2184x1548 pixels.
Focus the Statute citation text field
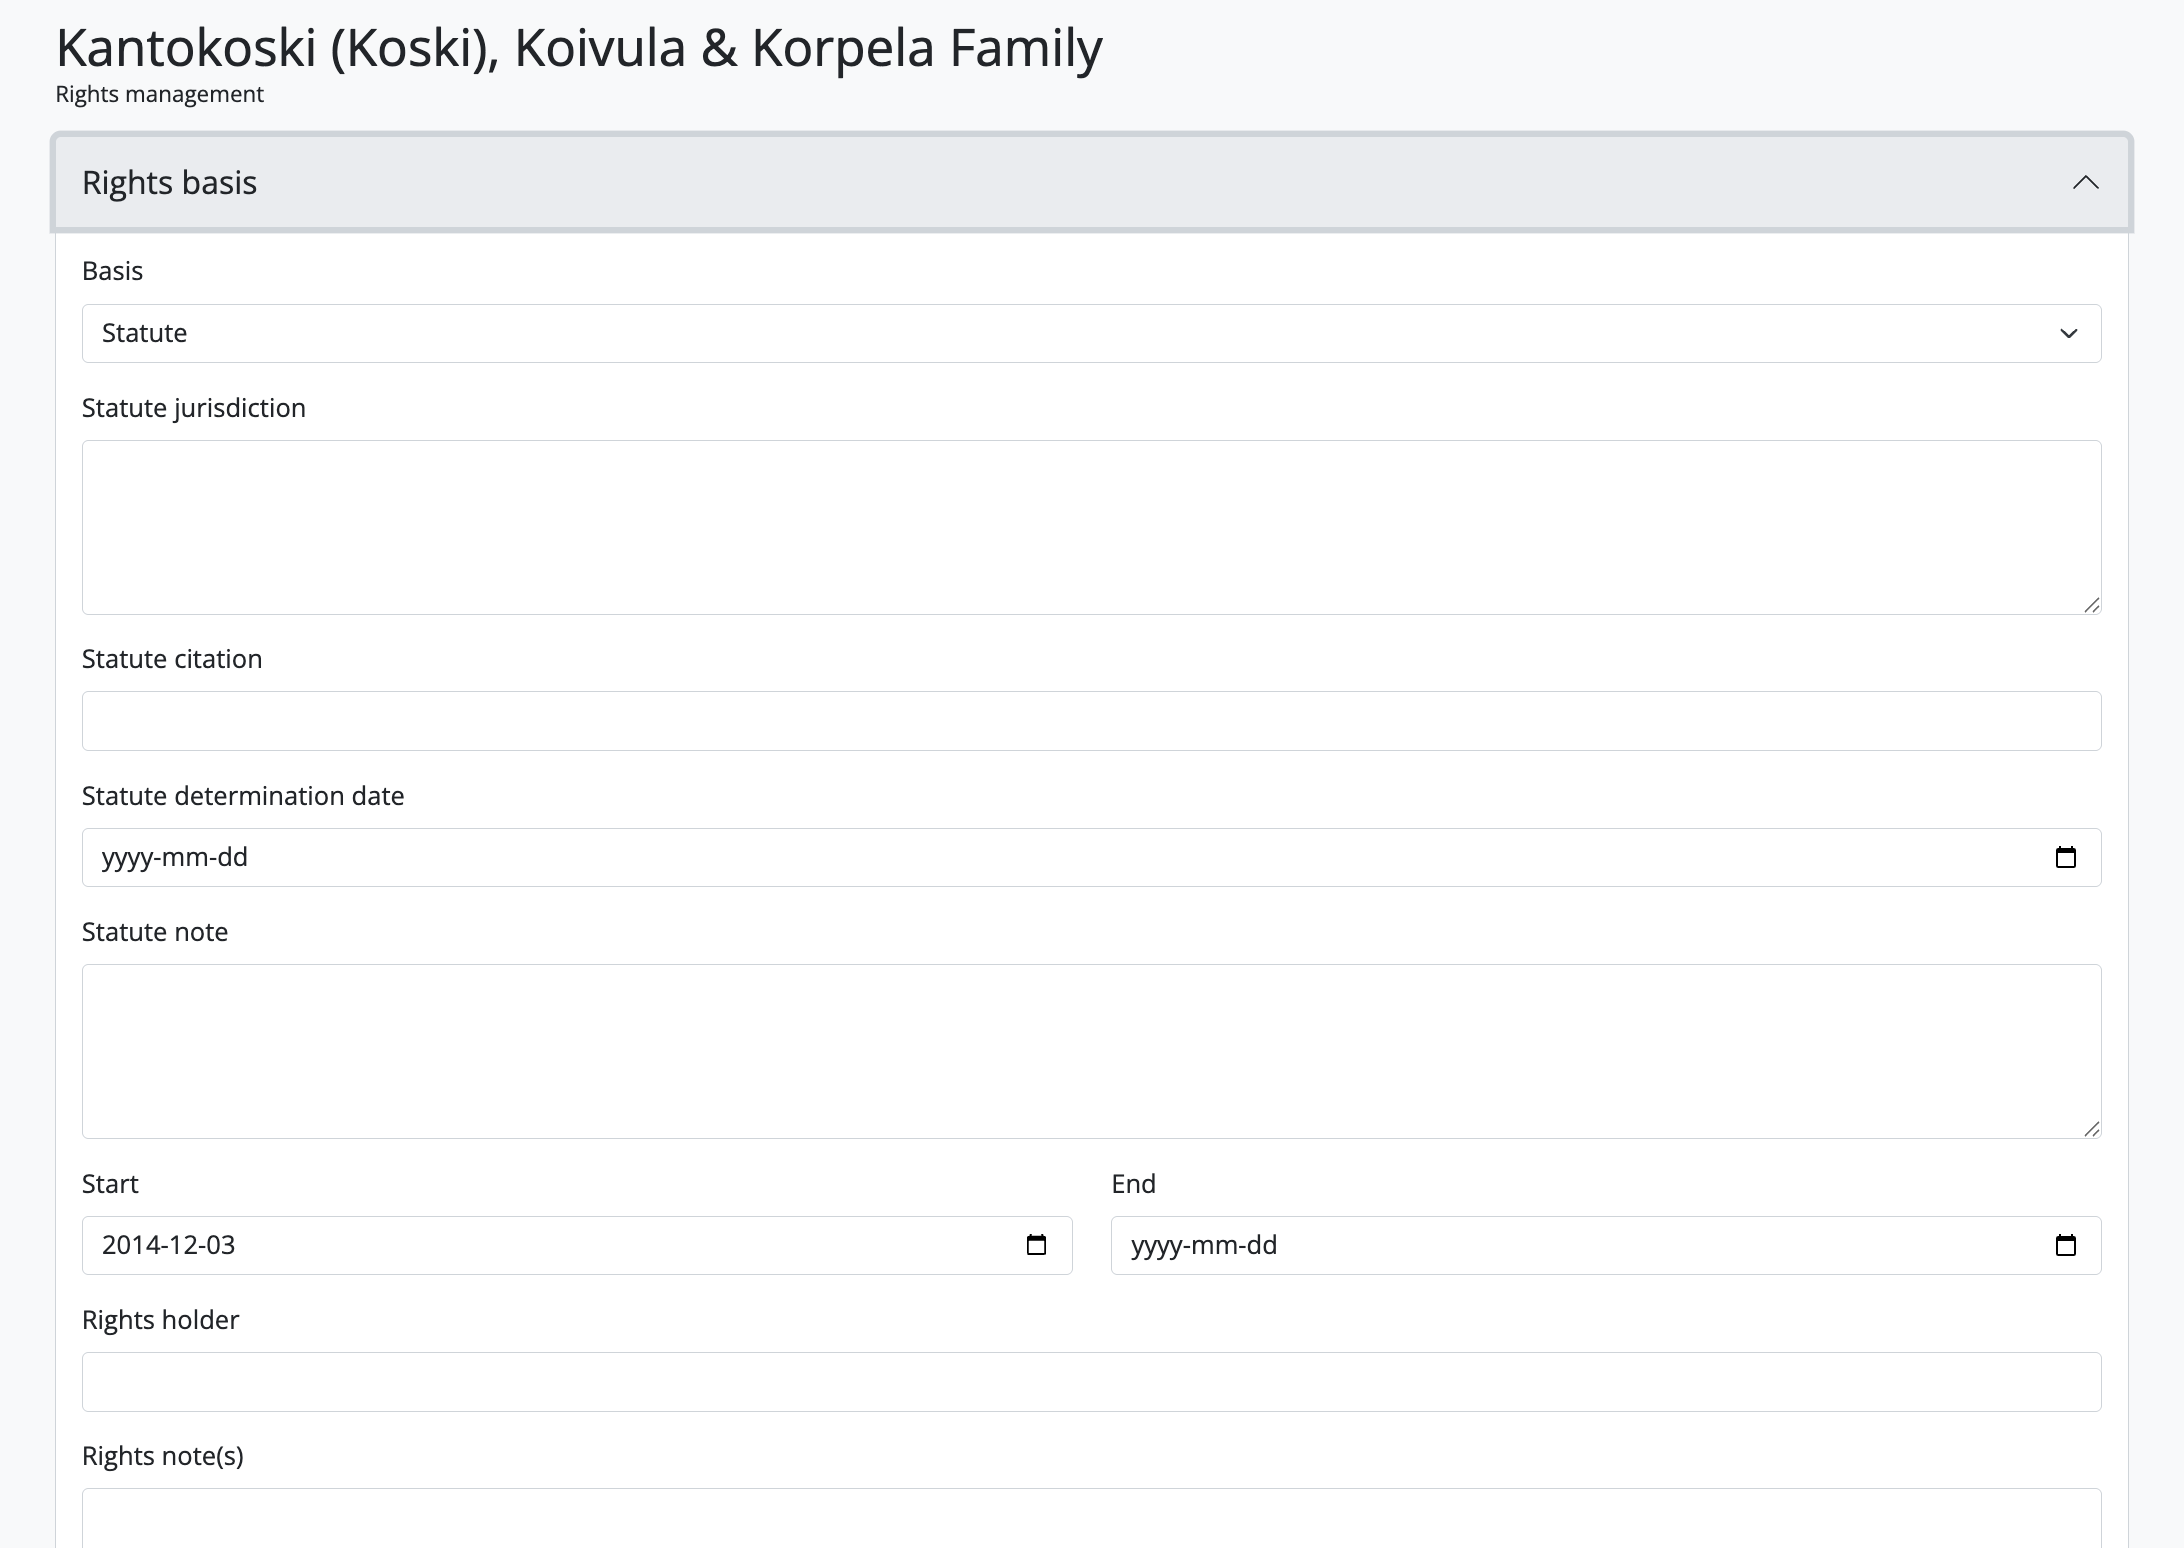tap(1091, 721)
